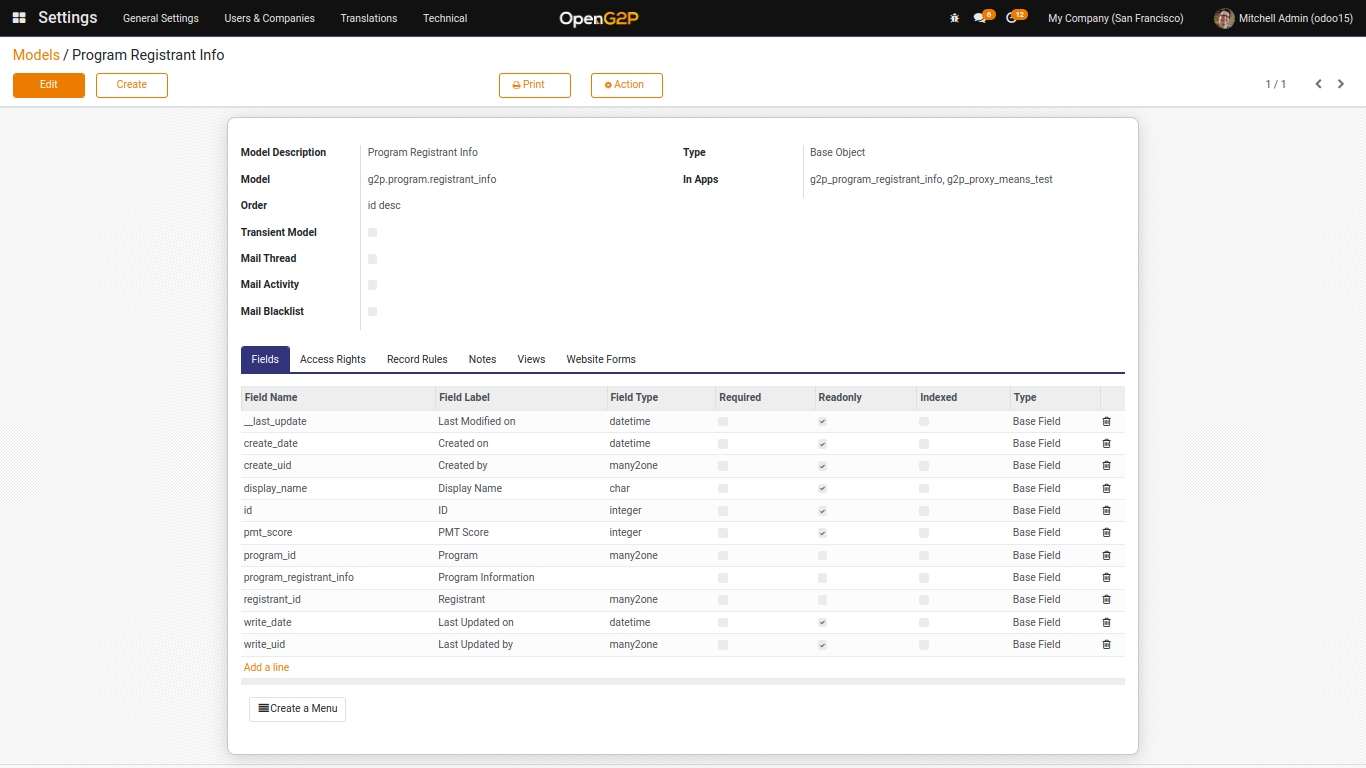Click trash icon for write_uid row
Screen dimensions: 1366x768
point(1106,645)
